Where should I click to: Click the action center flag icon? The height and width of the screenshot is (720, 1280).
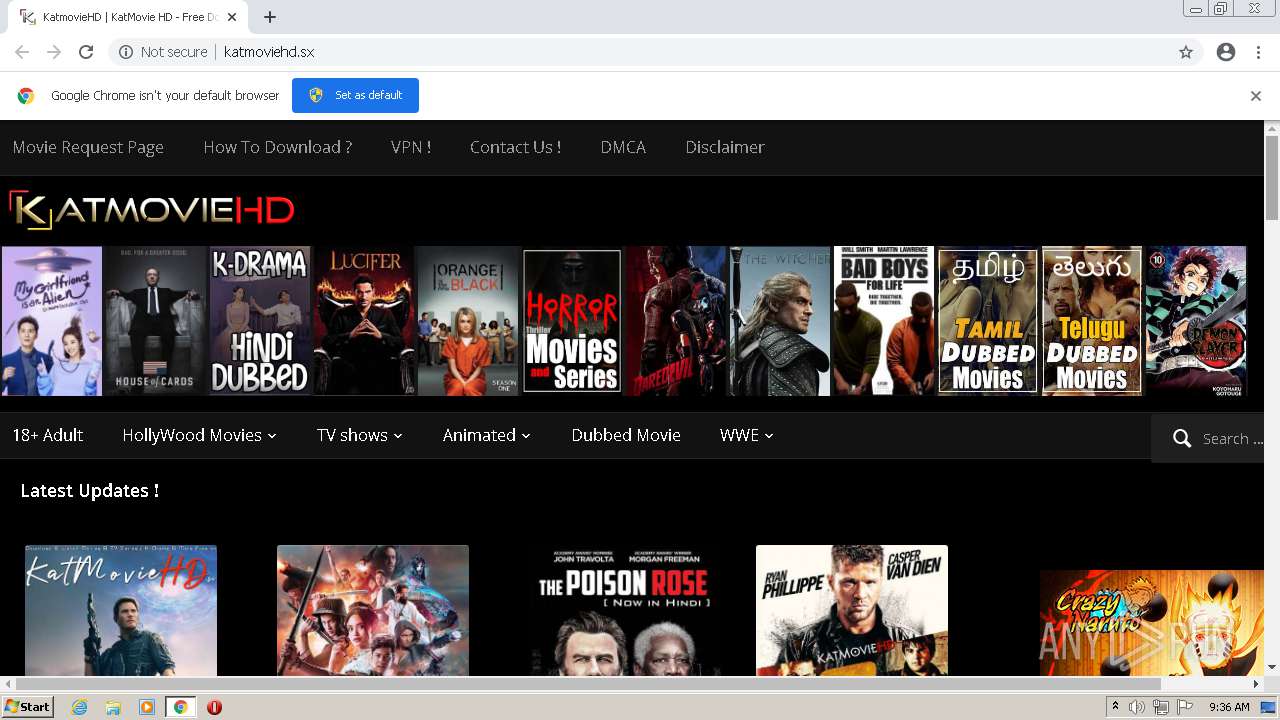click(1185, 707)
